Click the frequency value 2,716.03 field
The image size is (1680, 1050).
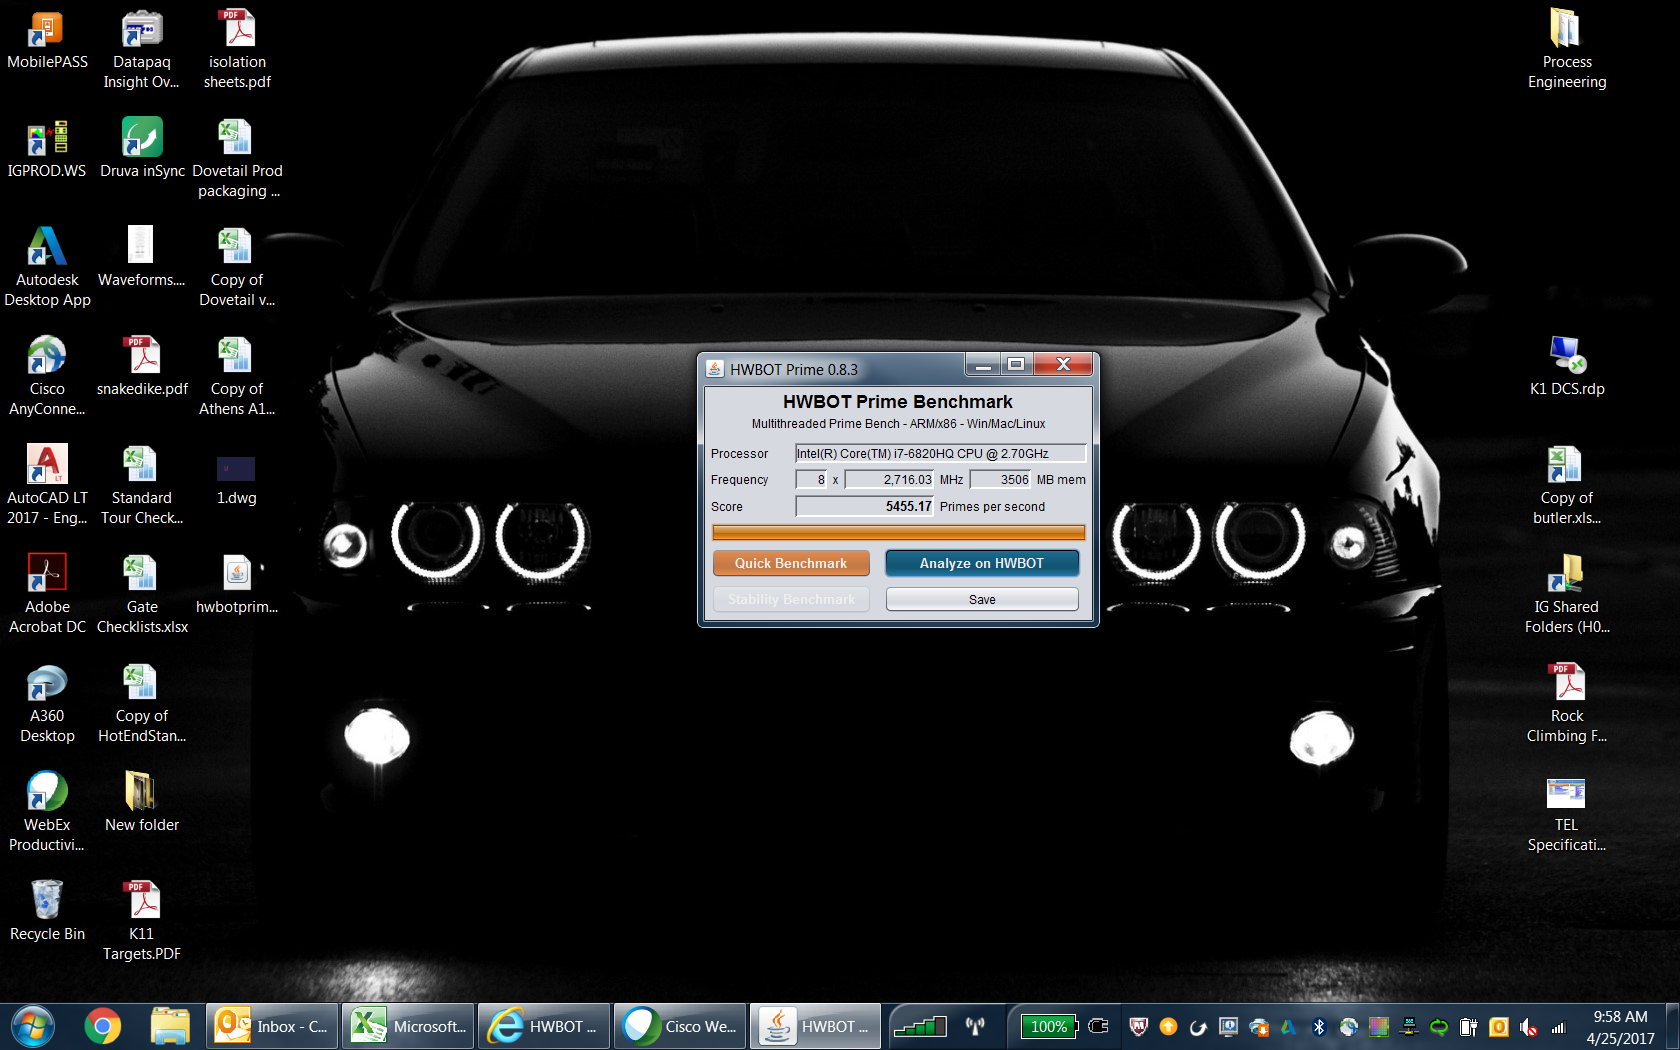point(889,479)
